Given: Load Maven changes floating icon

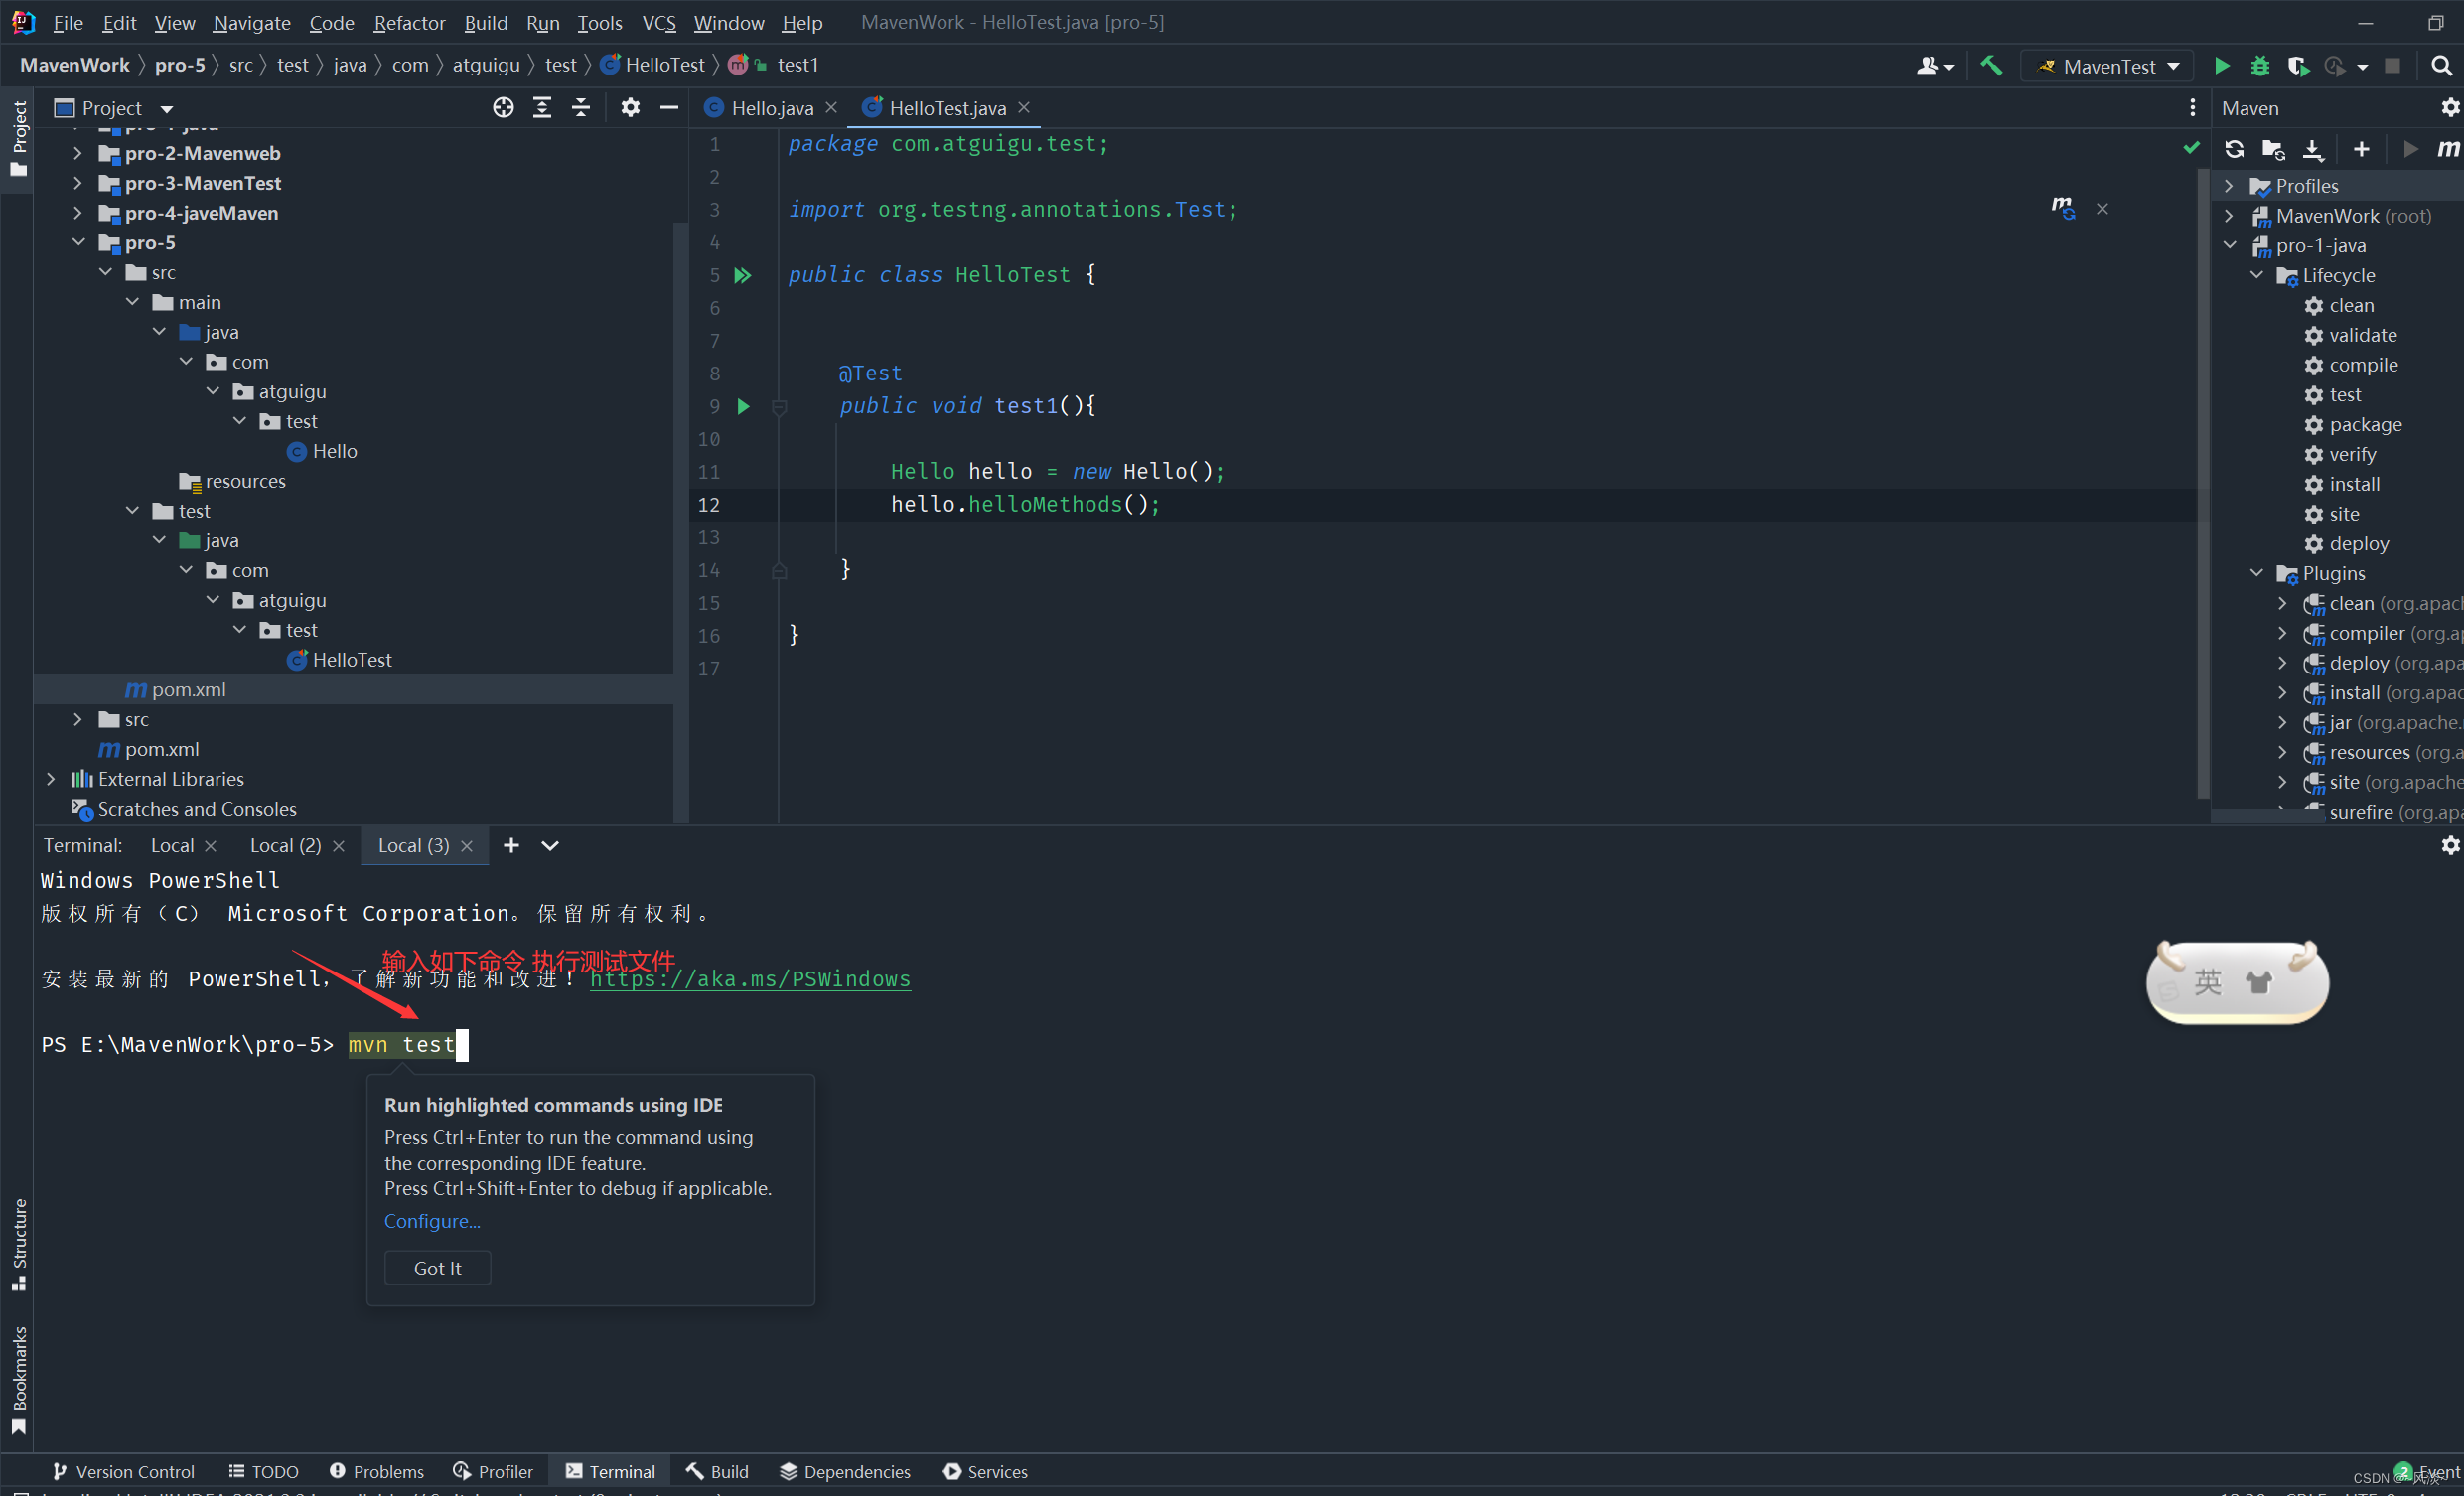Looking at the screenshot, I should tap(2062, 208).
